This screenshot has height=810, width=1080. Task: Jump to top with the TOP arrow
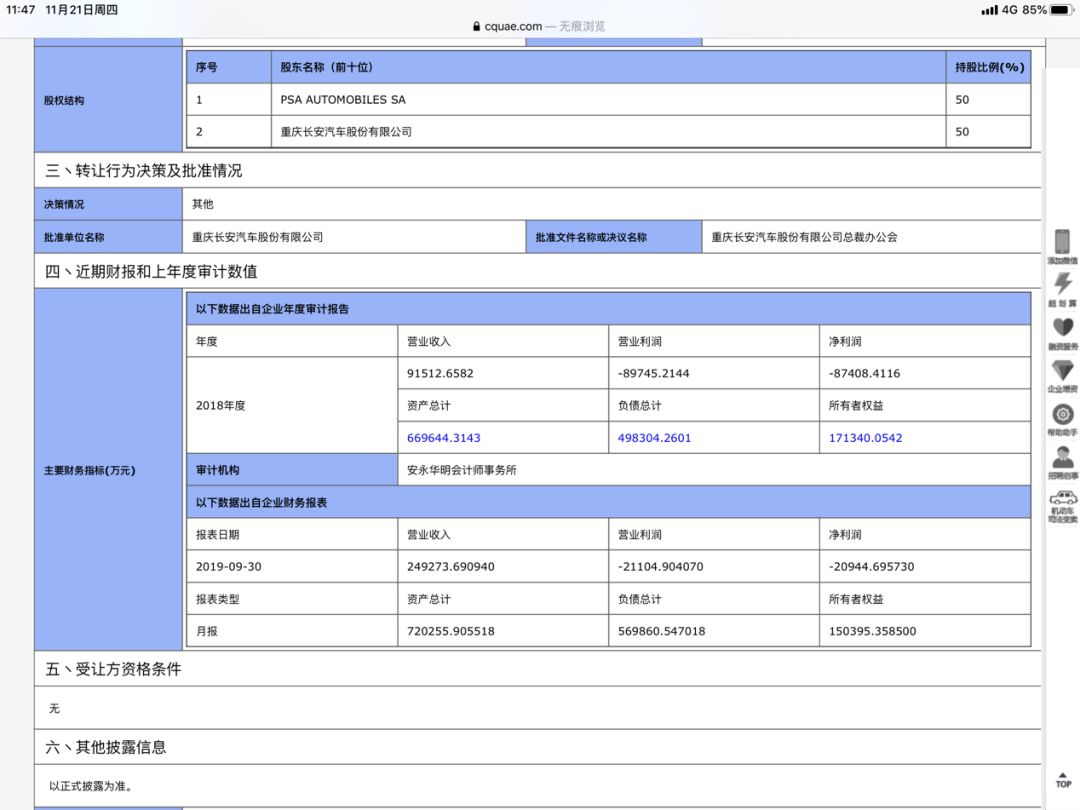coord(1063,780)
